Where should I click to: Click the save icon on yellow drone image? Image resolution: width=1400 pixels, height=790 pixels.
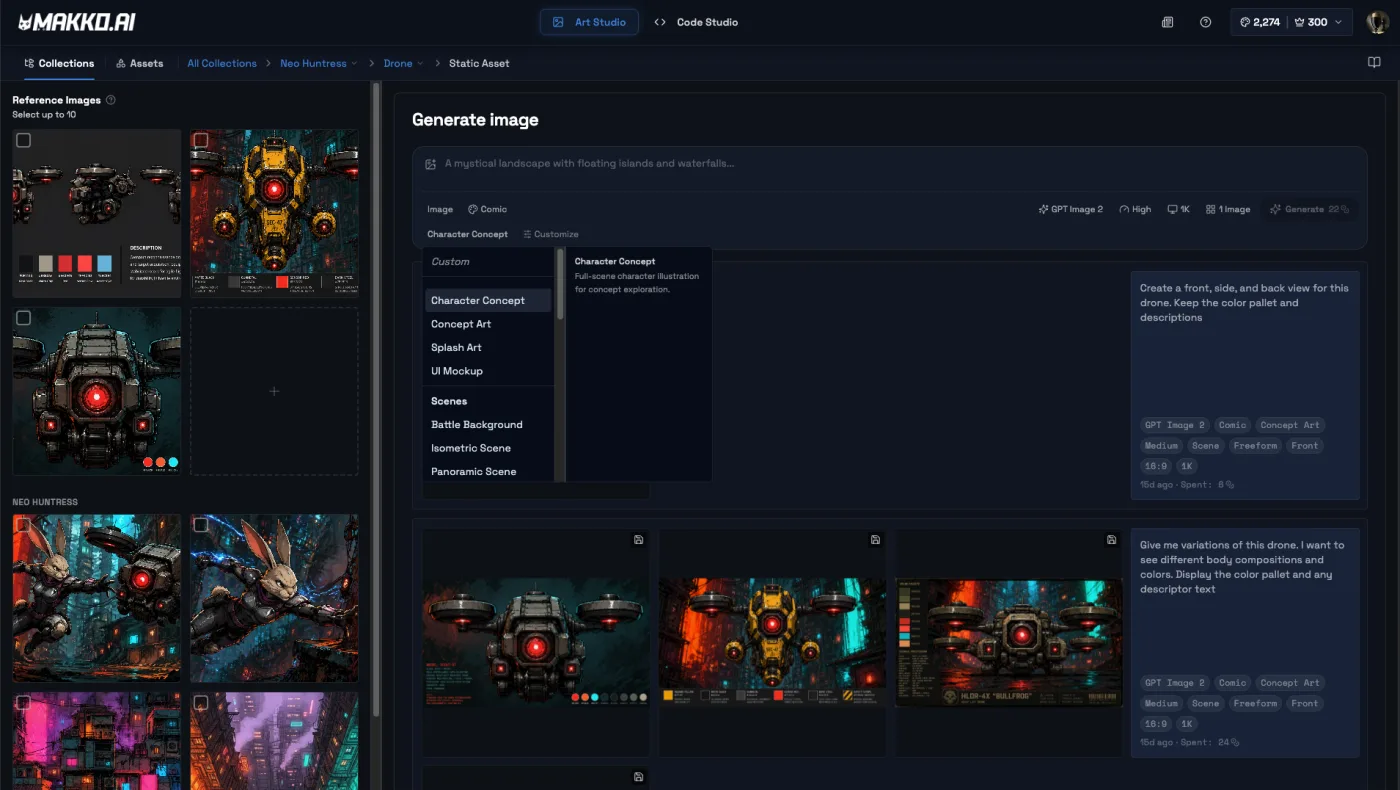(x=875, y=540)
